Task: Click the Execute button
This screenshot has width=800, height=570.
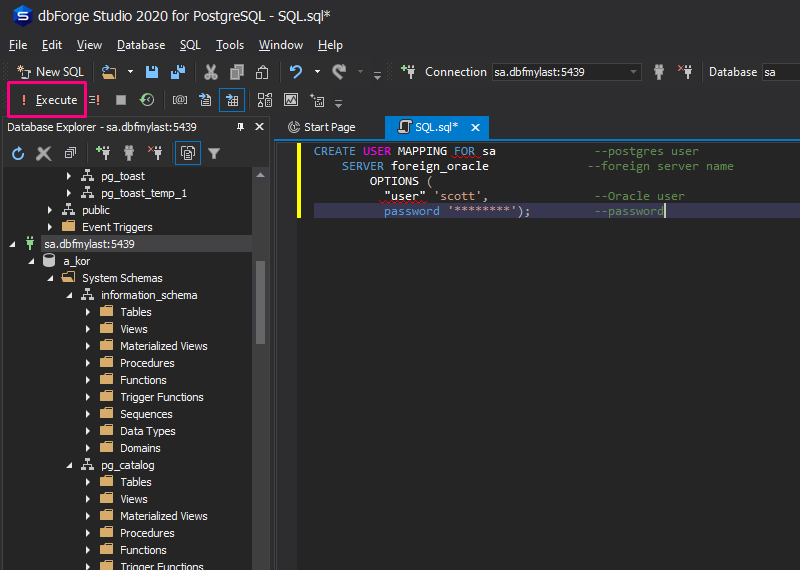Action: [x=47, y=100]
